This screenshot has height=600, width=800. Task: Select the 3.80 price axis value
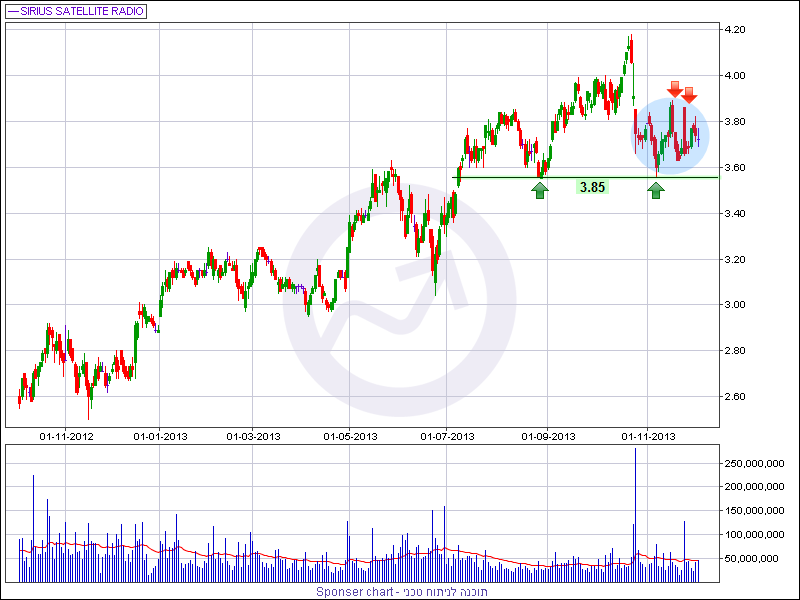tap(735, 121)
